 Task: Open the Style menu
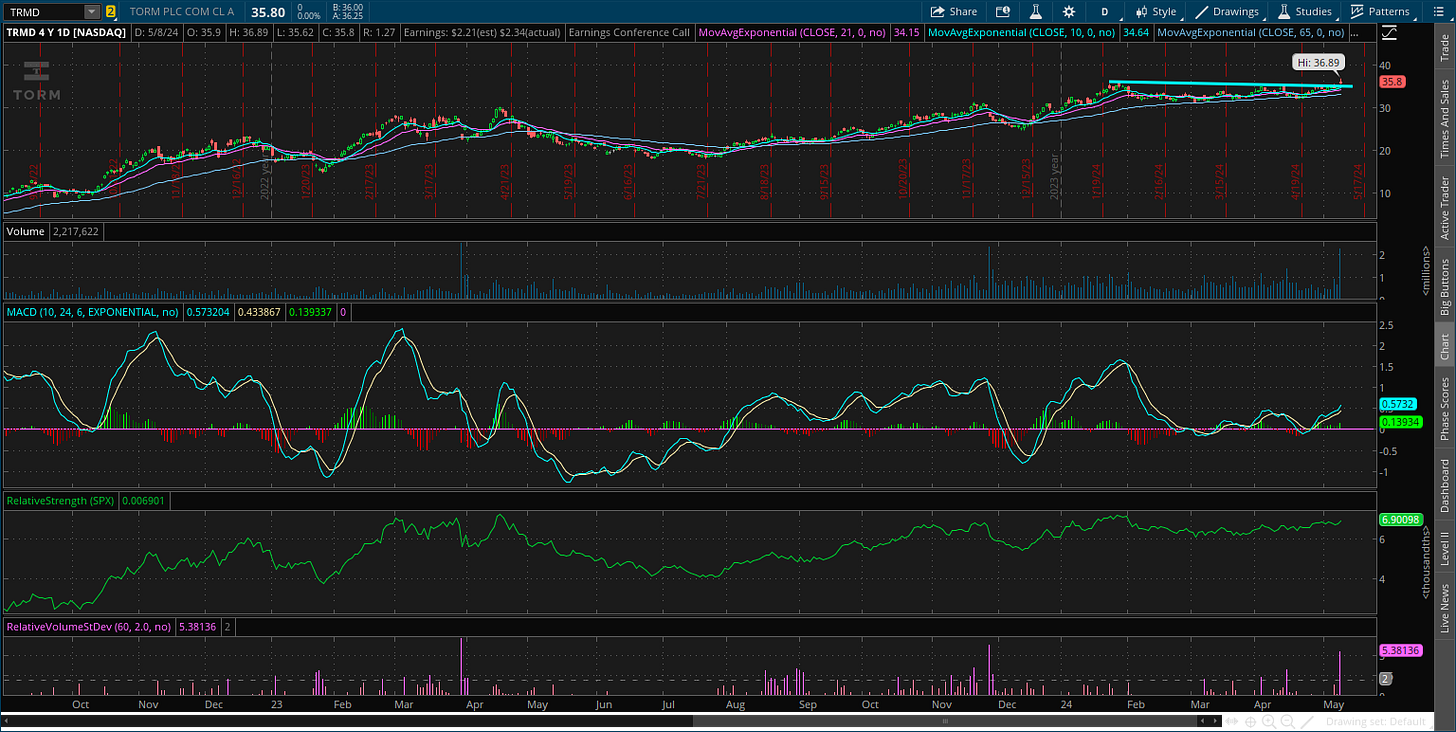point(1155,12)
